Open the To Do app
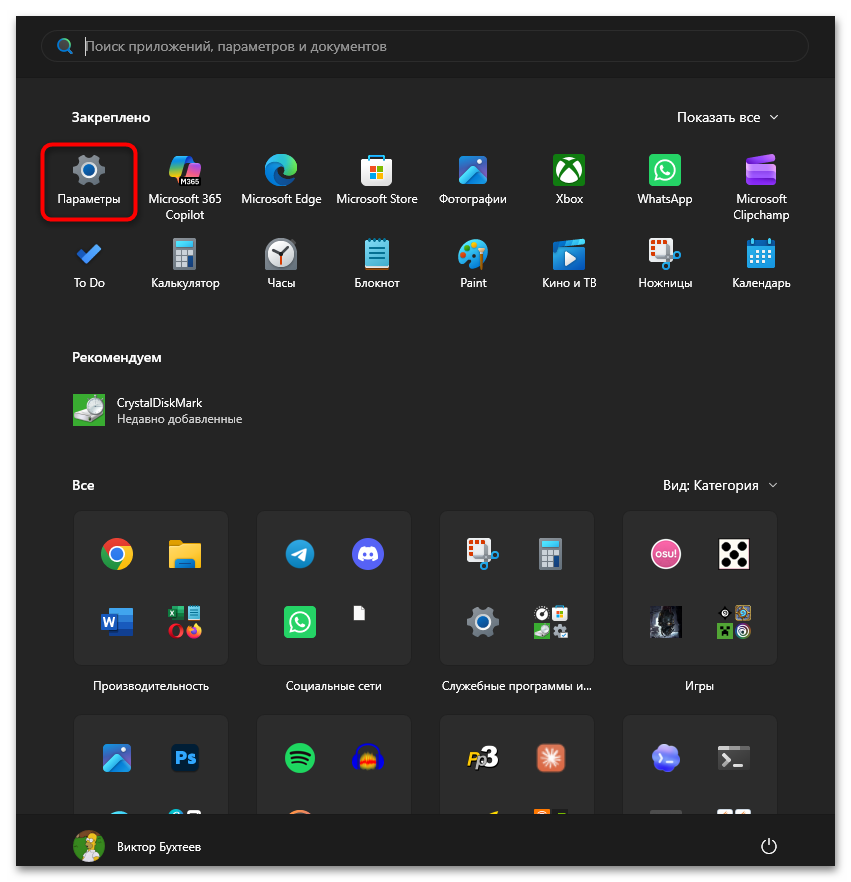 pos(89,264)
